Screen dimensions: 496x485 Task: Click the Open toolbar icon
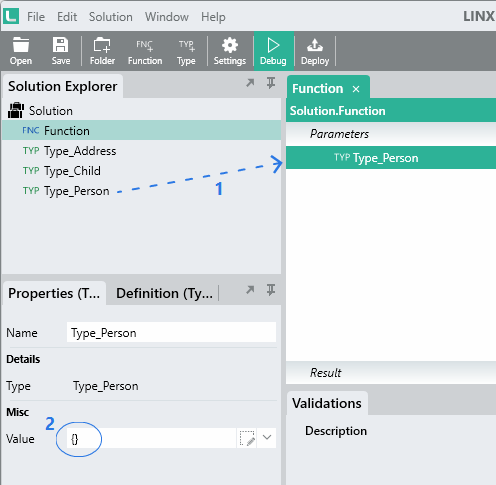pos(21,51)
